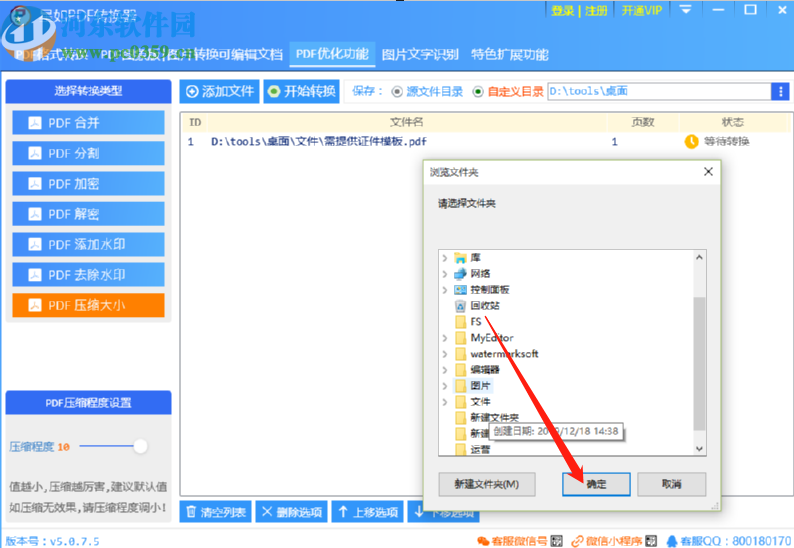Image resolution: width=794 pixels, height=548 pixels.
Task: Select PDF 压缩大小 option
Action: (89, 305)
